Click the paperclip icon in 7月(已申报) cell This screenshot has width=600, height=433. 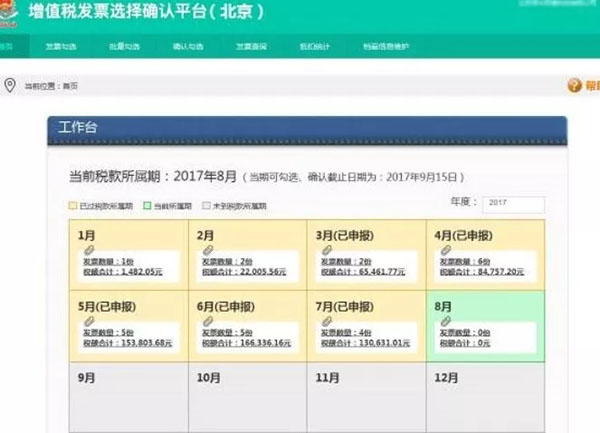coord(327,321)
